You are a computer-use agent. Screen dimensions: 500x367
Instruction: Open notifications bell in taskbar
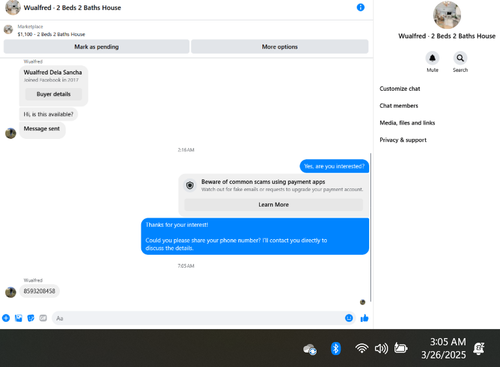click(x=479, y=349)
